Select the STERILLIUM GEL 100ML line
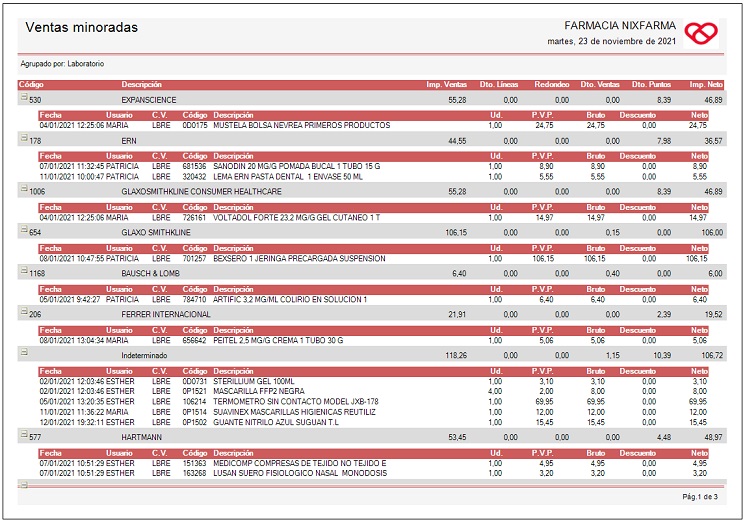The height and width of the screenshot is (522, 745). pos(373,381)
